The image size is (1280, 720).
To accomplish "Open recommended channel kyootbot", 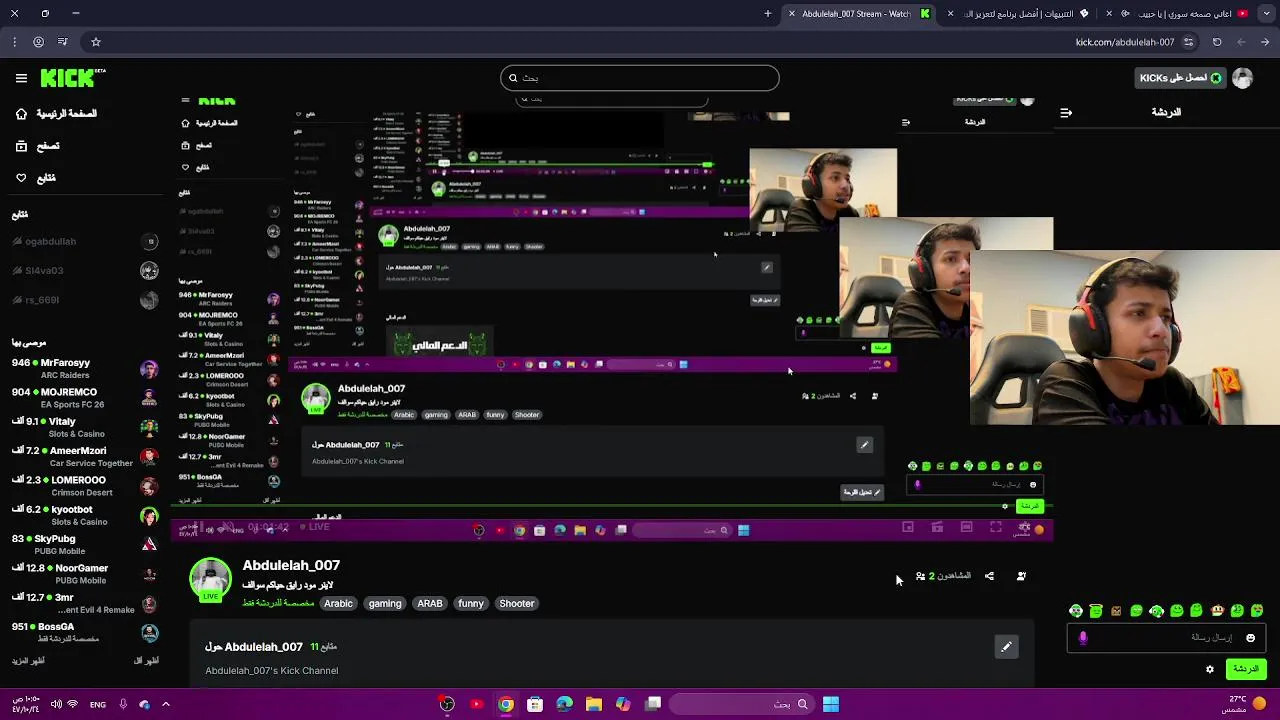I will coord(86,515).
